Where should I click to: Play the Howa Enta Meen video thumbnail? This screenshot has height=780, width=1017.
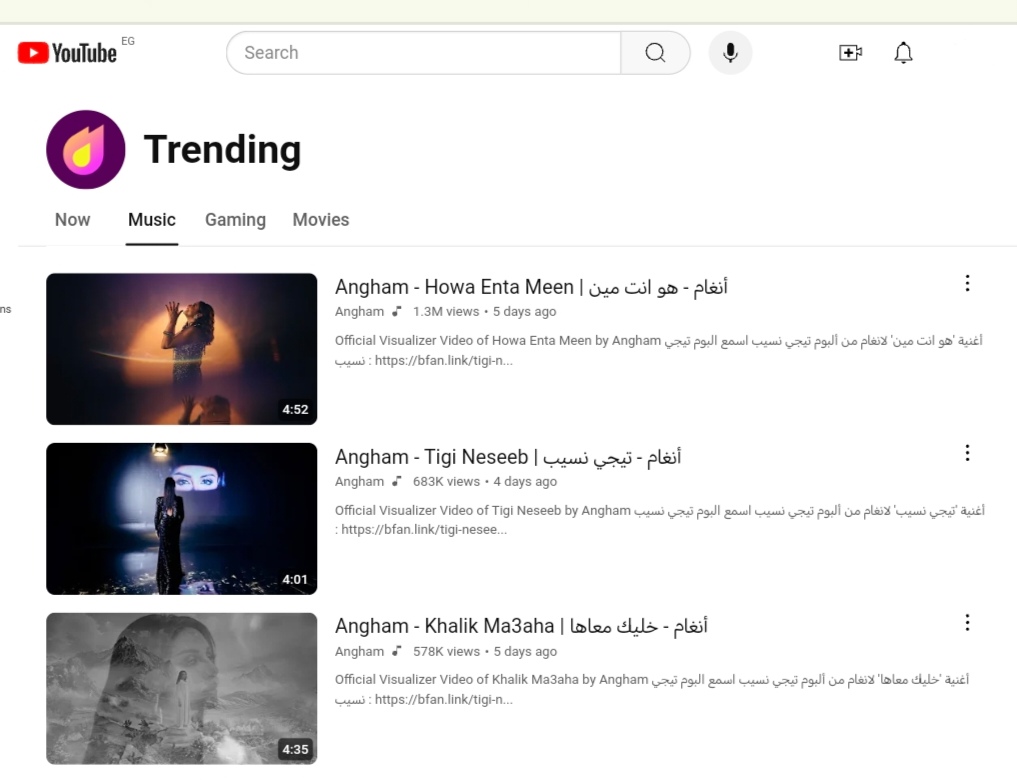(182, 349)
